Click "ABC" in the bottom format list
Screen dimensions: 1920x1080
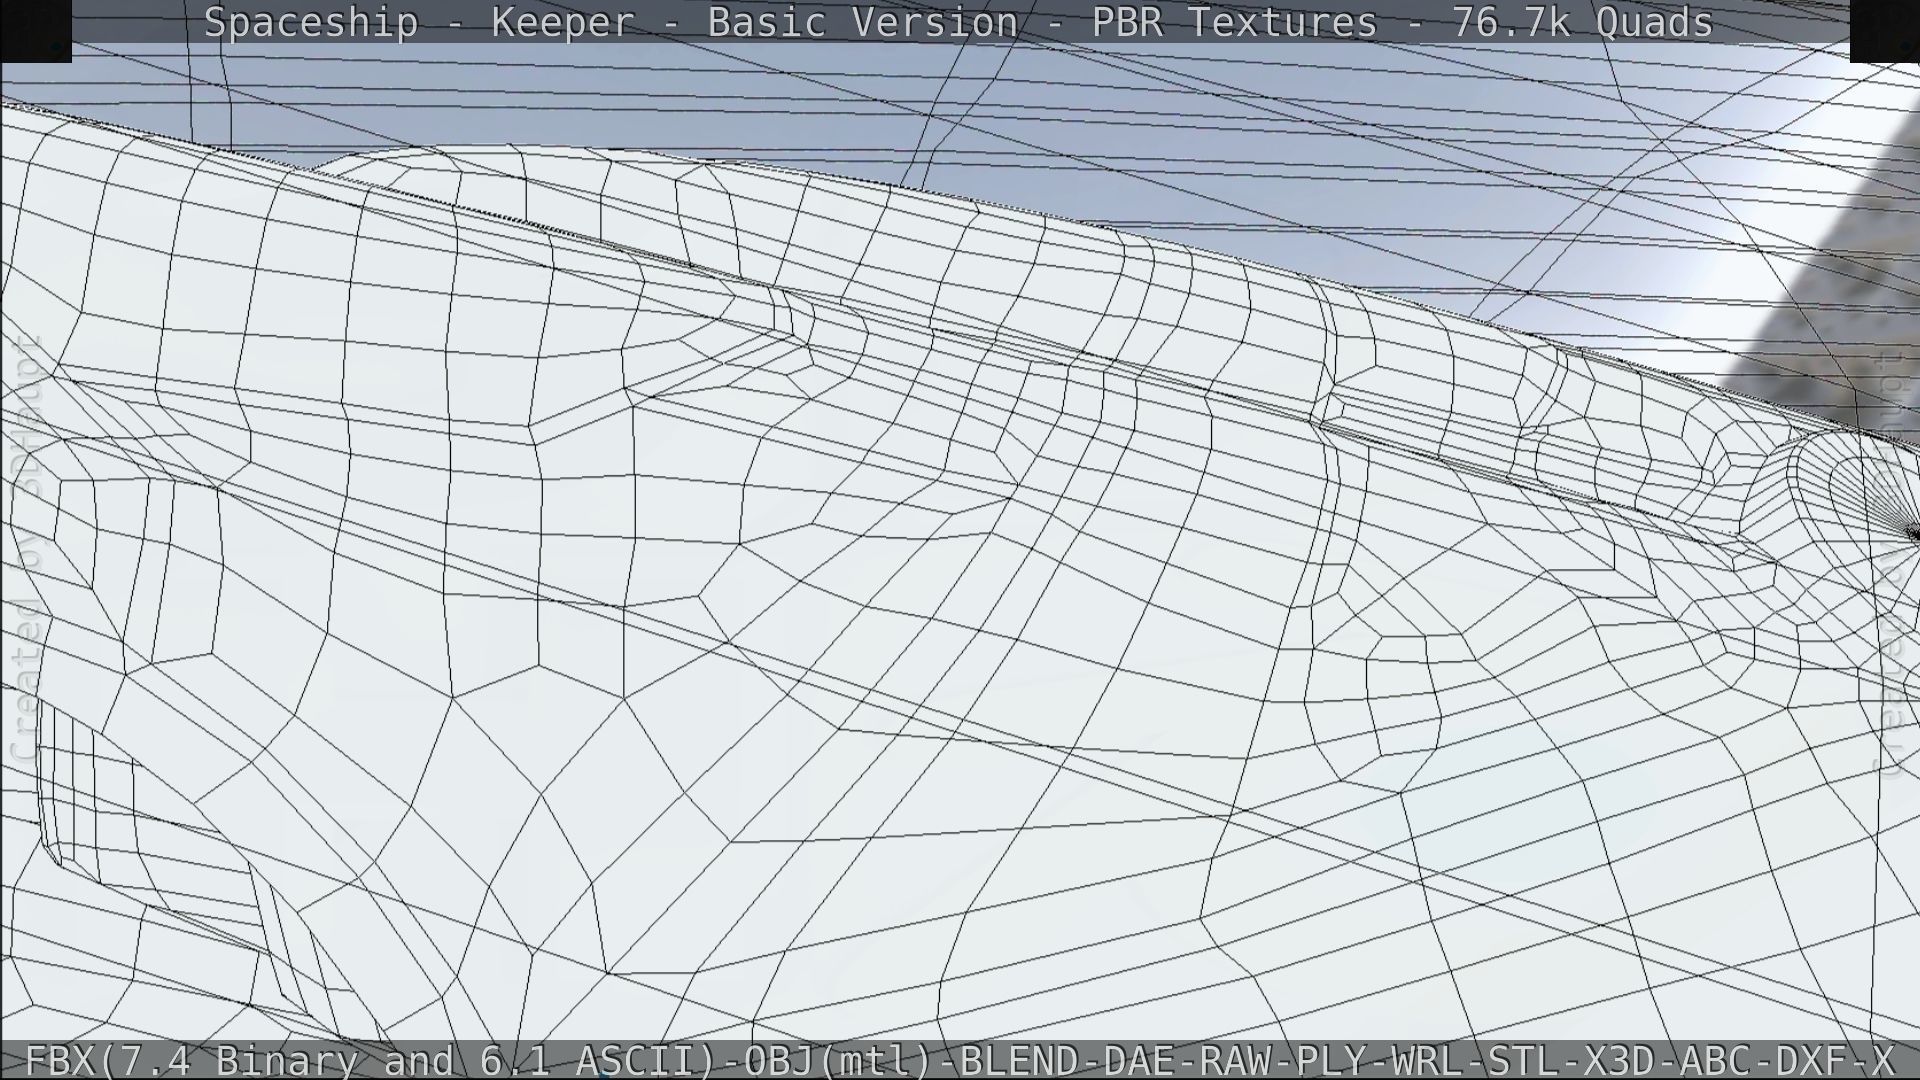click(x=1715, y=1060)
